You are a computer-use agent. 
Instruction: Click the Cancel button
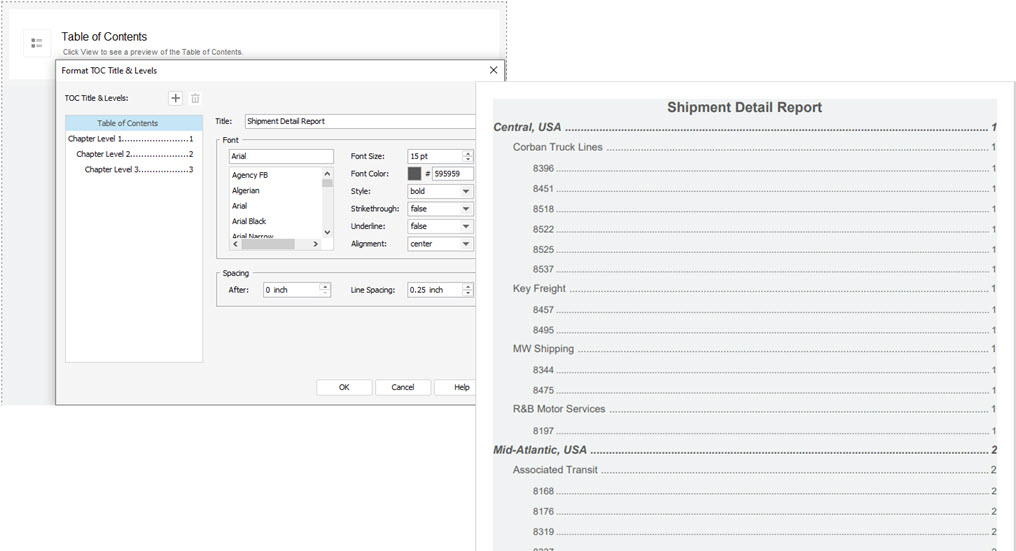pos(402,387)
